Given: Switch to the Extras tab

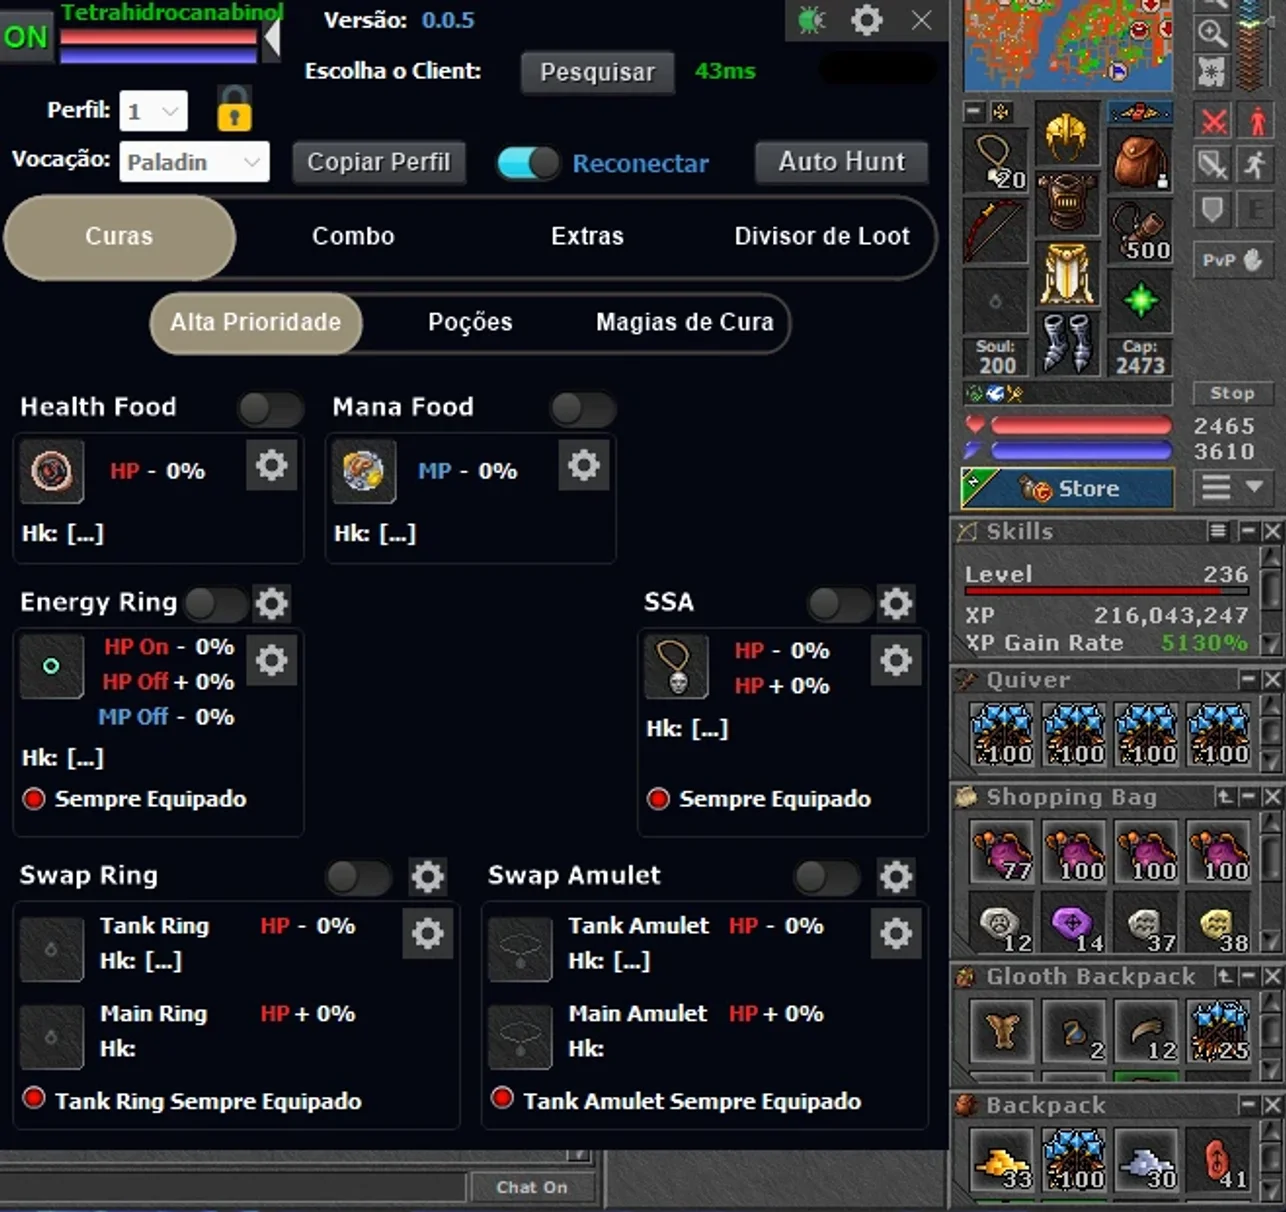Looking at the screenshot, I should [x=587, y=237].
